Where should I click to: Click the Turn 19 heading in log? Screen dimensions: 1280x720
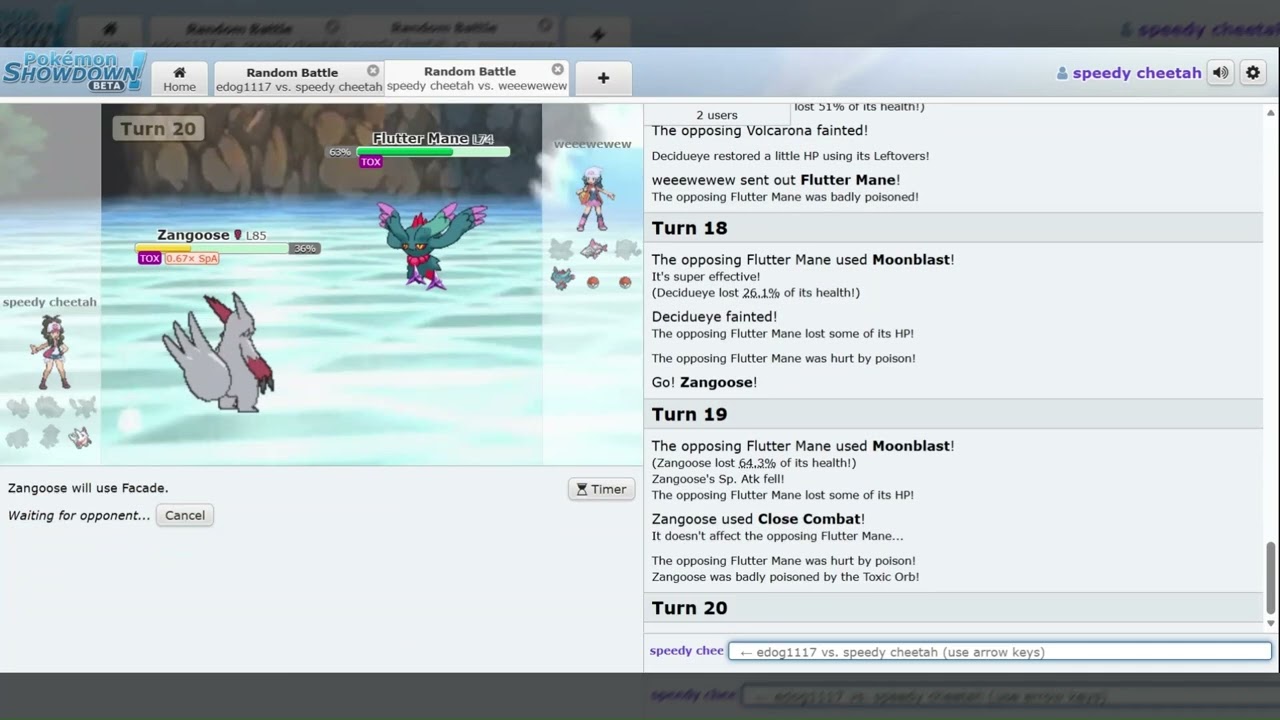point(689,414)
